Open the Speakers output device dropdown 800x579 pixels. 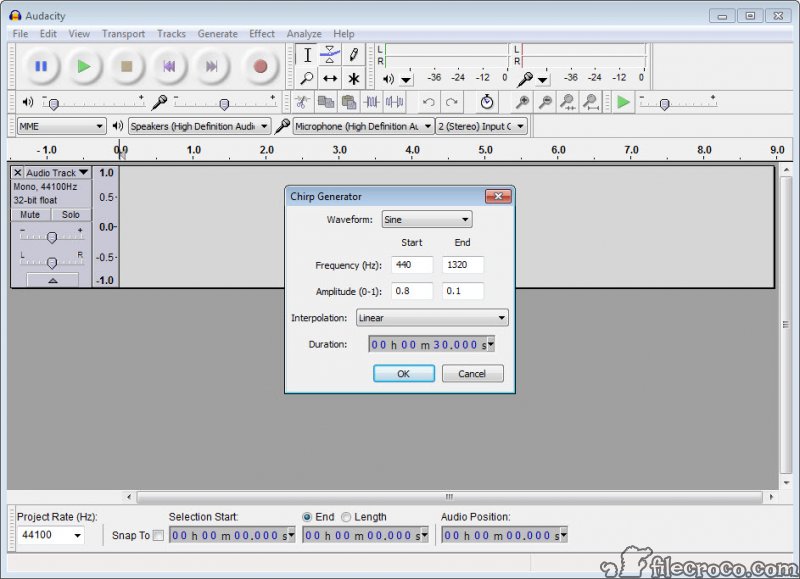[199, 126]
